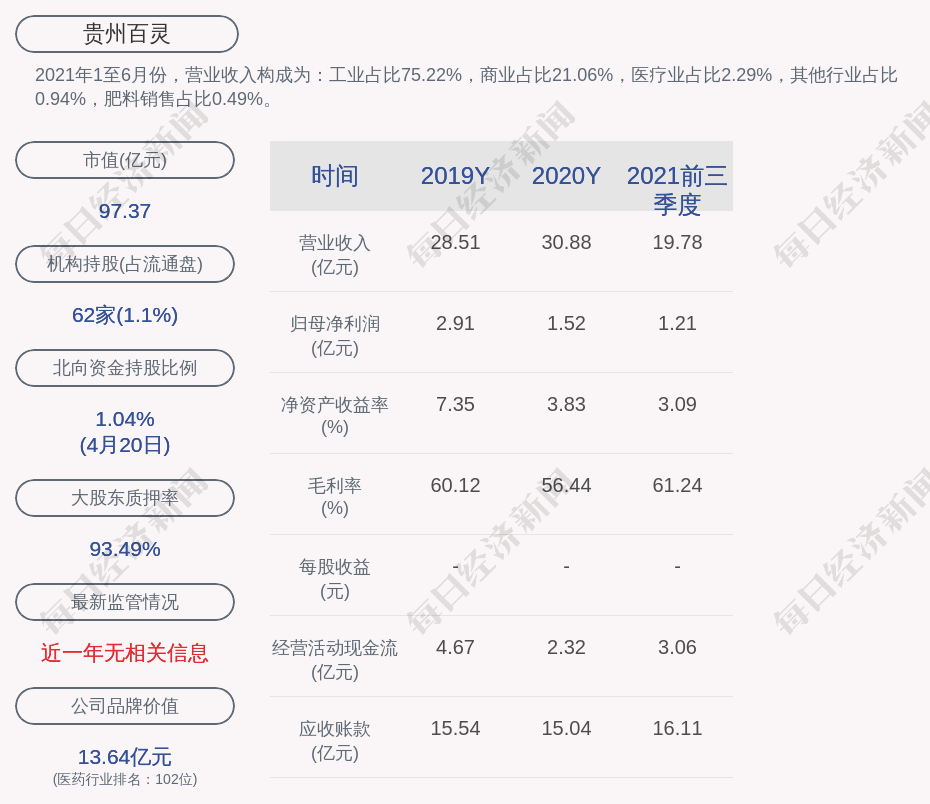Click the revenue composition summary paragraph
Viewport: 930px width, 804px height.
point(466,87)
